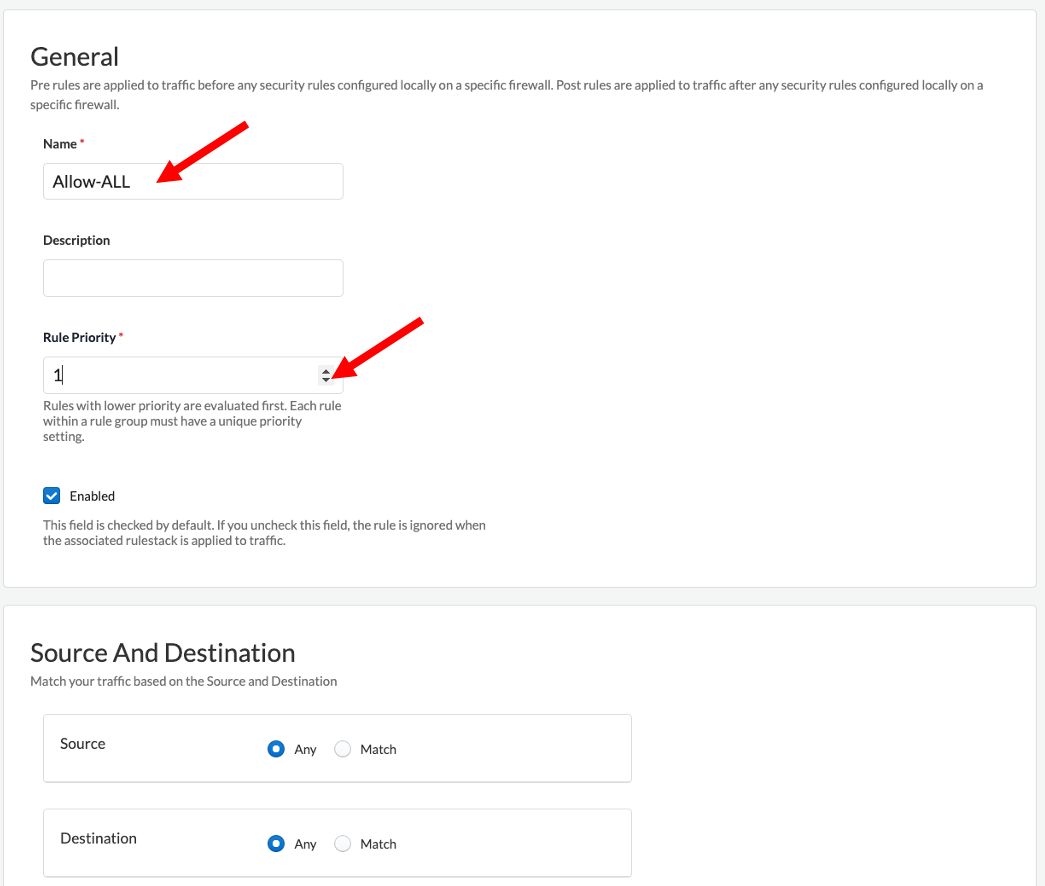Click the General section heading
This screenshot has height=886, width=1045.
click(75, 57)
